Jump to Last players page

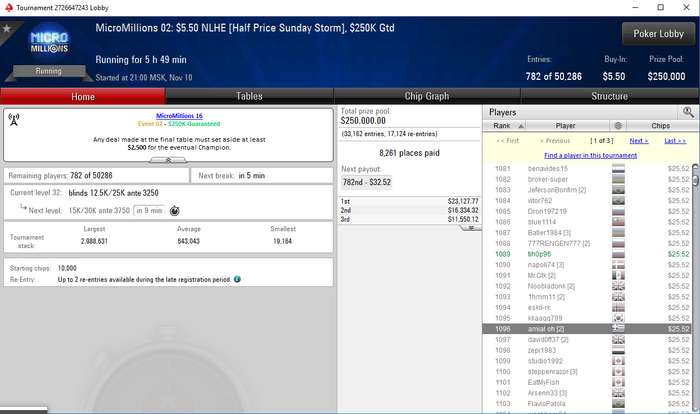675,141
